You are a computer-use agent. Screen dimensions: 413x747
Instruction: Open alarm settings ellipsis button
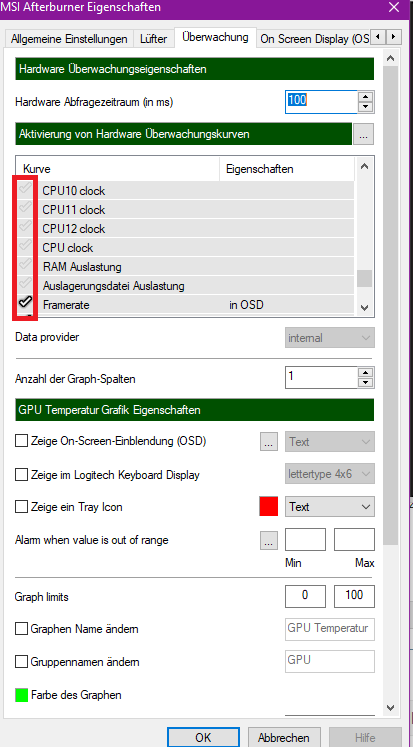[x=269, y=540]
